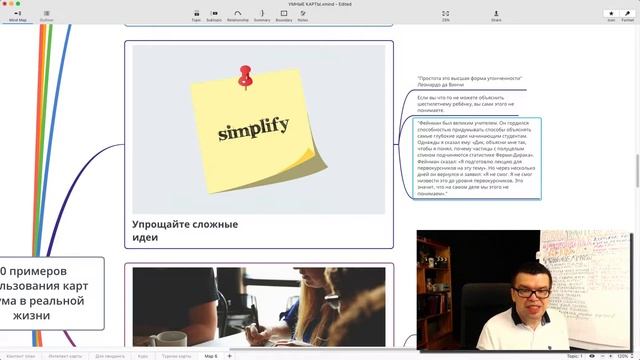Switch to Mind Map view
The image size is (640, 360).
coord(18,16)
